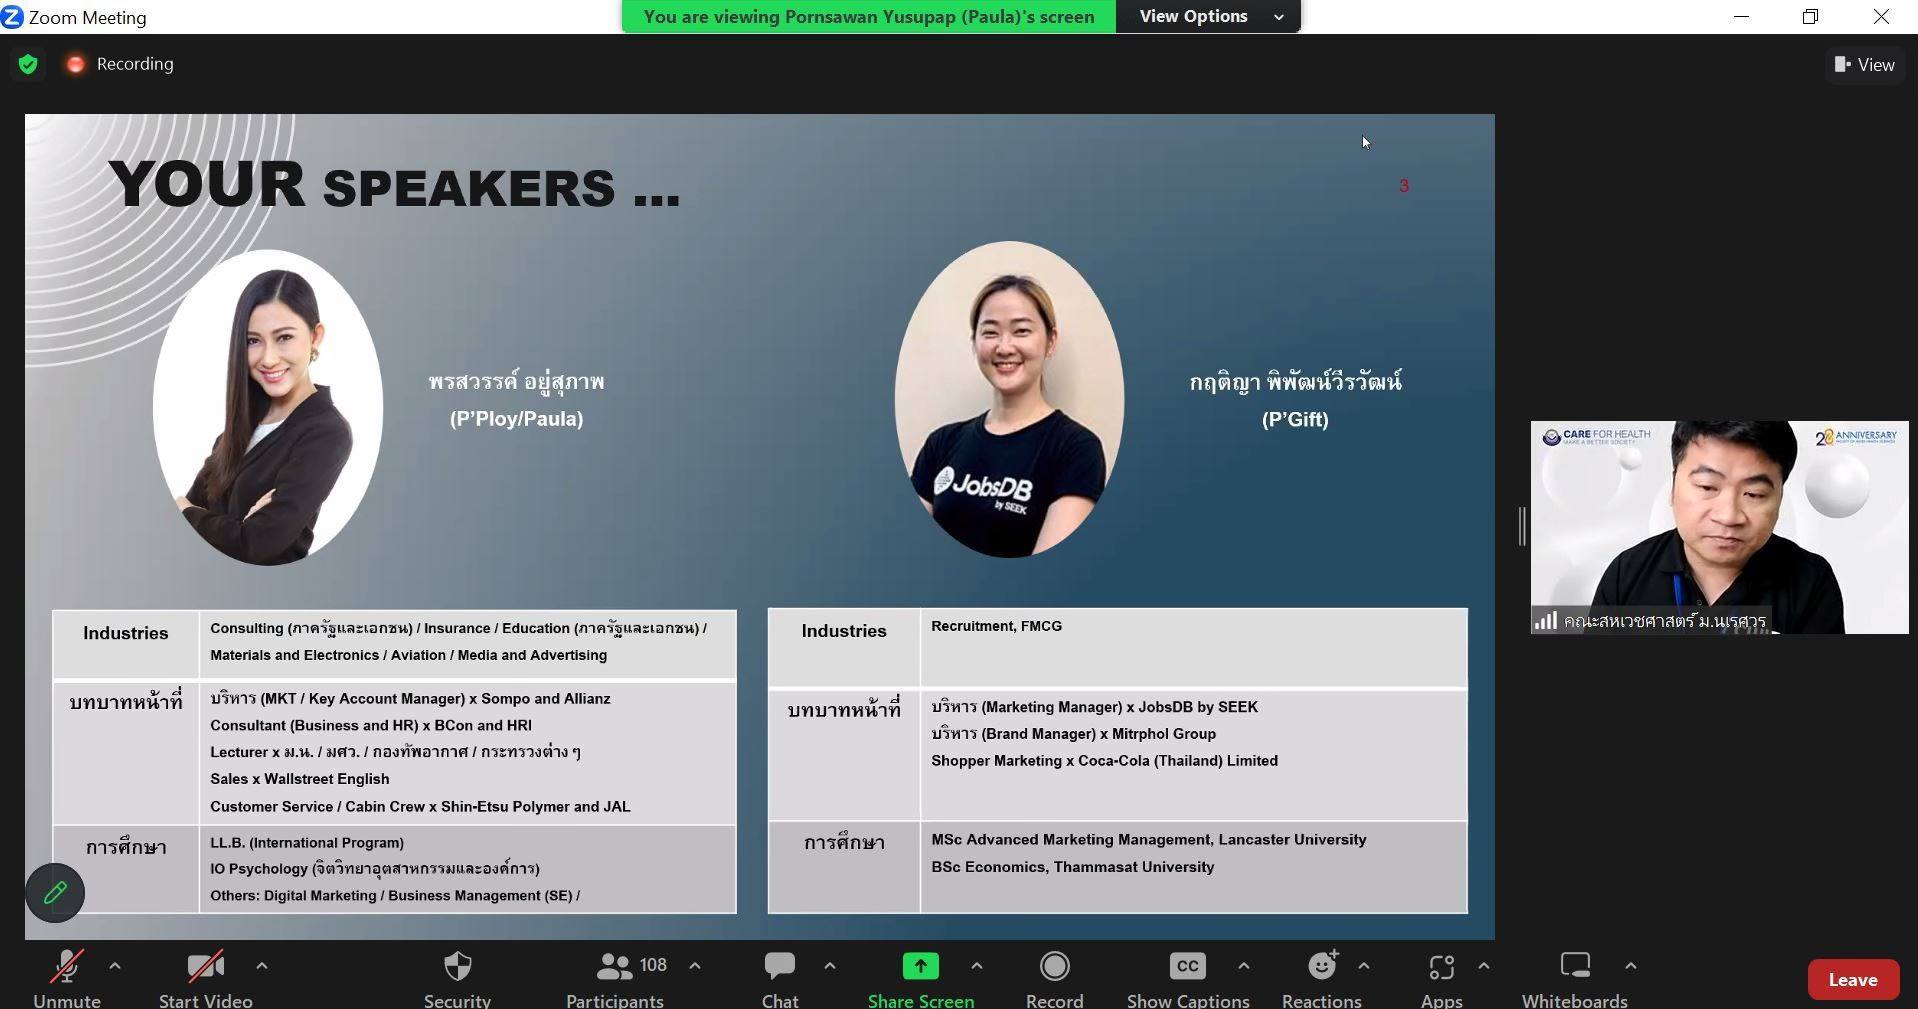The width and height of the screenshot is (1918, 1009).
Task: Click 'YOUR SPEAKERS ...' slide title
Action: (394, 185)
